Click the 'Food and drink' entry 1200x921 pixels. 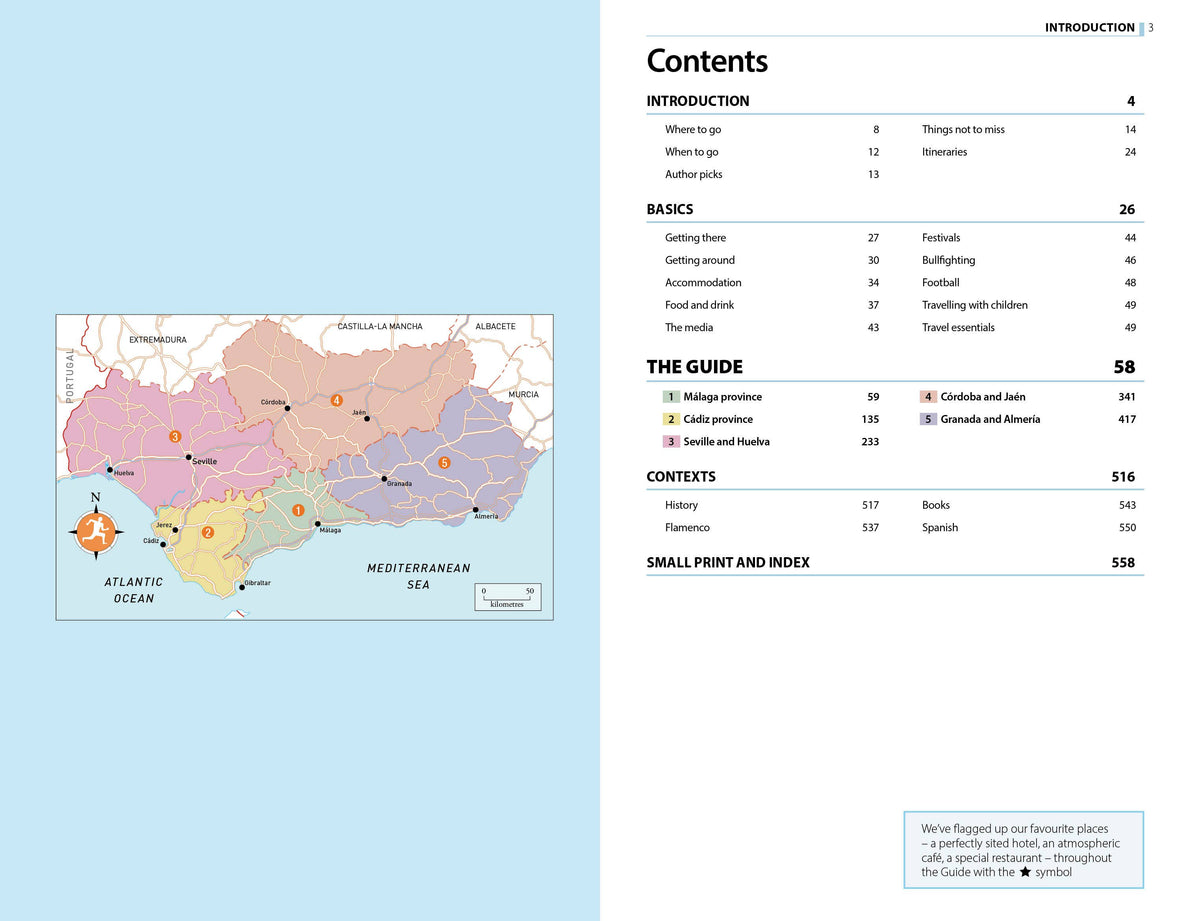pos(700,305)
